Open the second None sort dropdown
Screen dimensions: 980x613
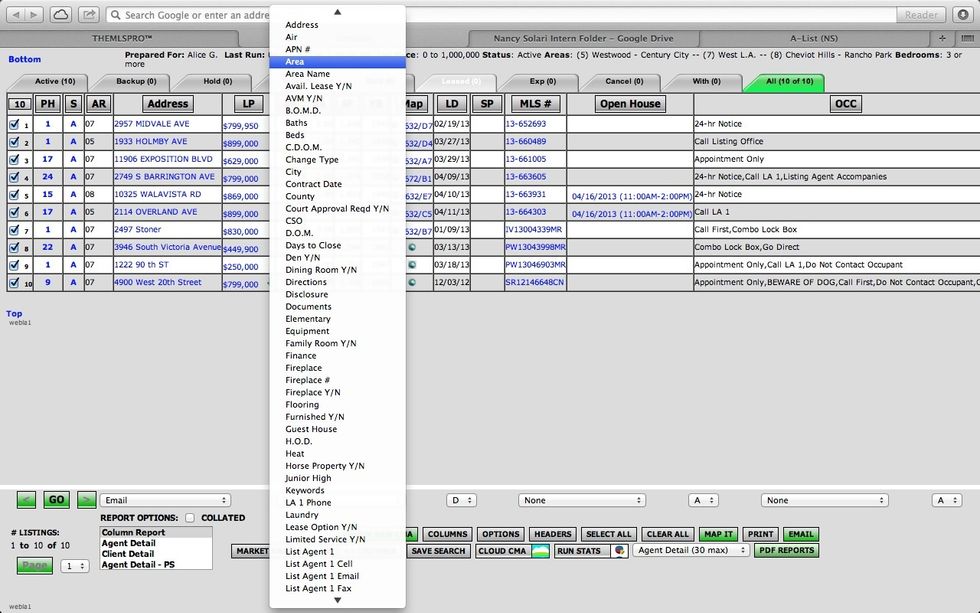tap(824, 500)
